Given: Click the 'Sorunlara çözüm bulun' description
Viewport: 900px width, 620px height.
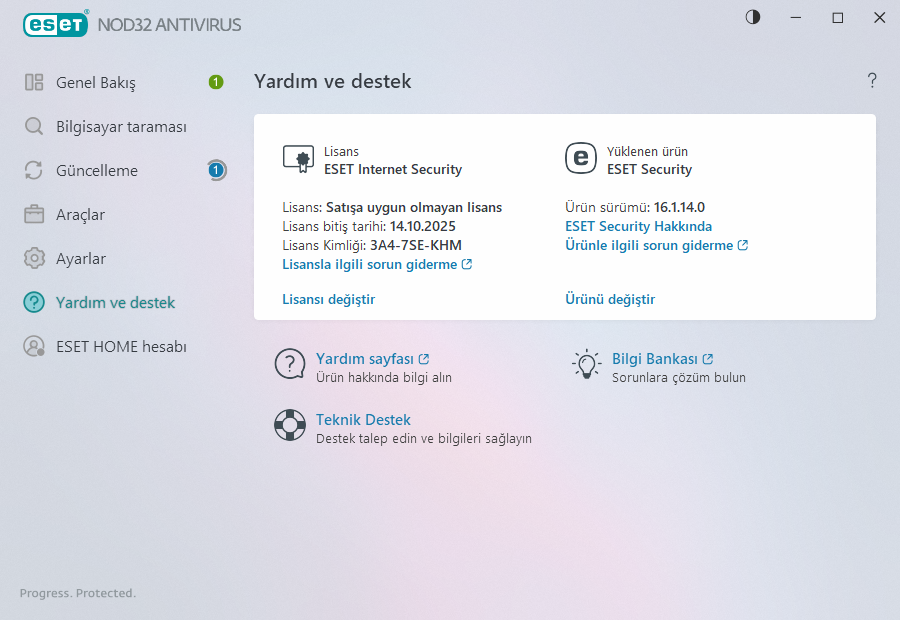Looking at the screenshot, I should (679, 377).
